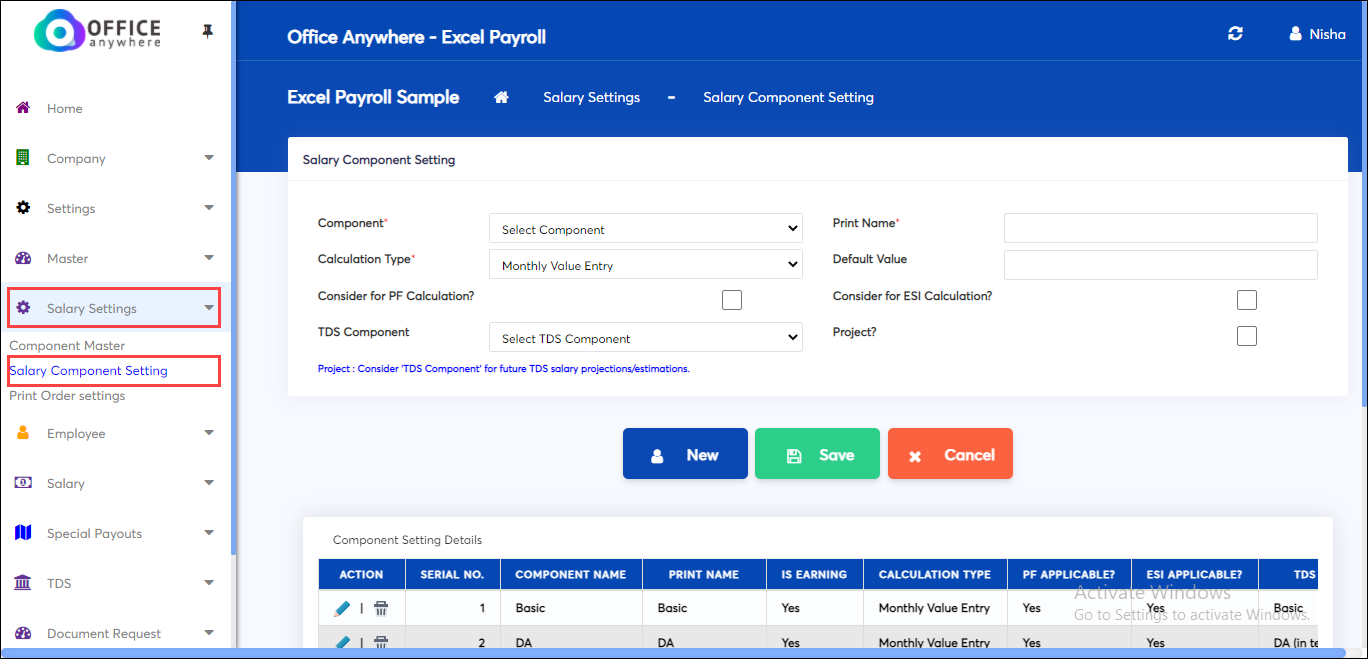Open the Select Component dropdown
The image size is (1368, 659).
pos(646,228)
